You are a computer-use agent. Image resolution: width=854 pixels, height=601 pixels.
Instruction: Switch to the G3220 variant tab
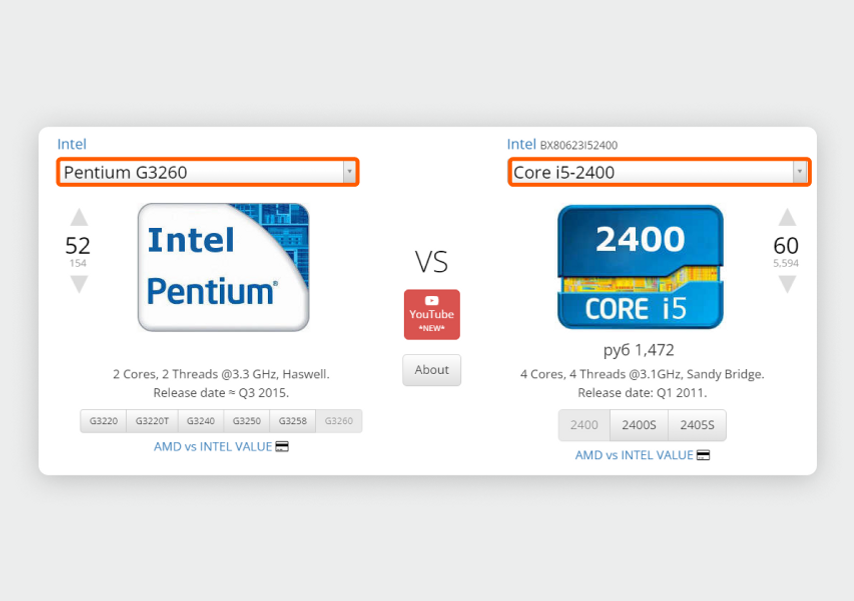point(103,421)
